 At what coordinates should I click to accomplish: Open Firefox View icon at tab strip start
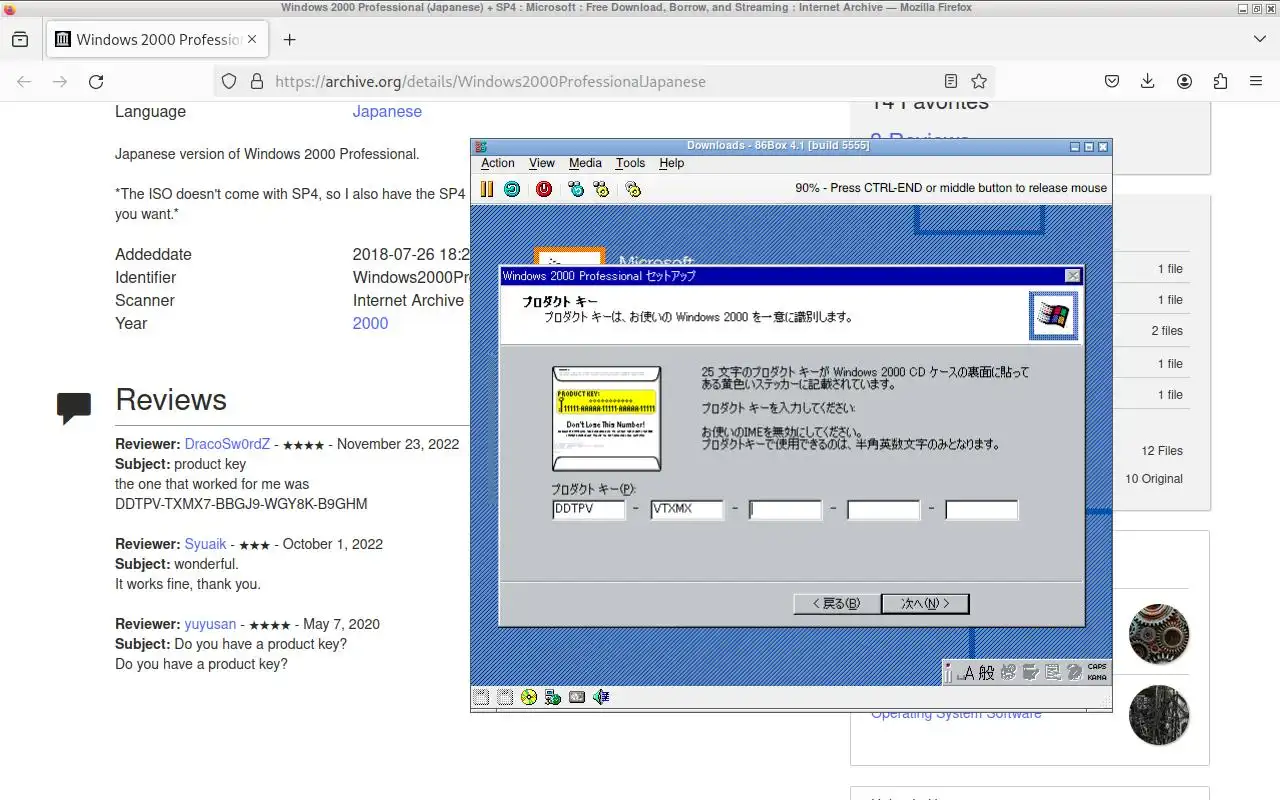(20, 40)
